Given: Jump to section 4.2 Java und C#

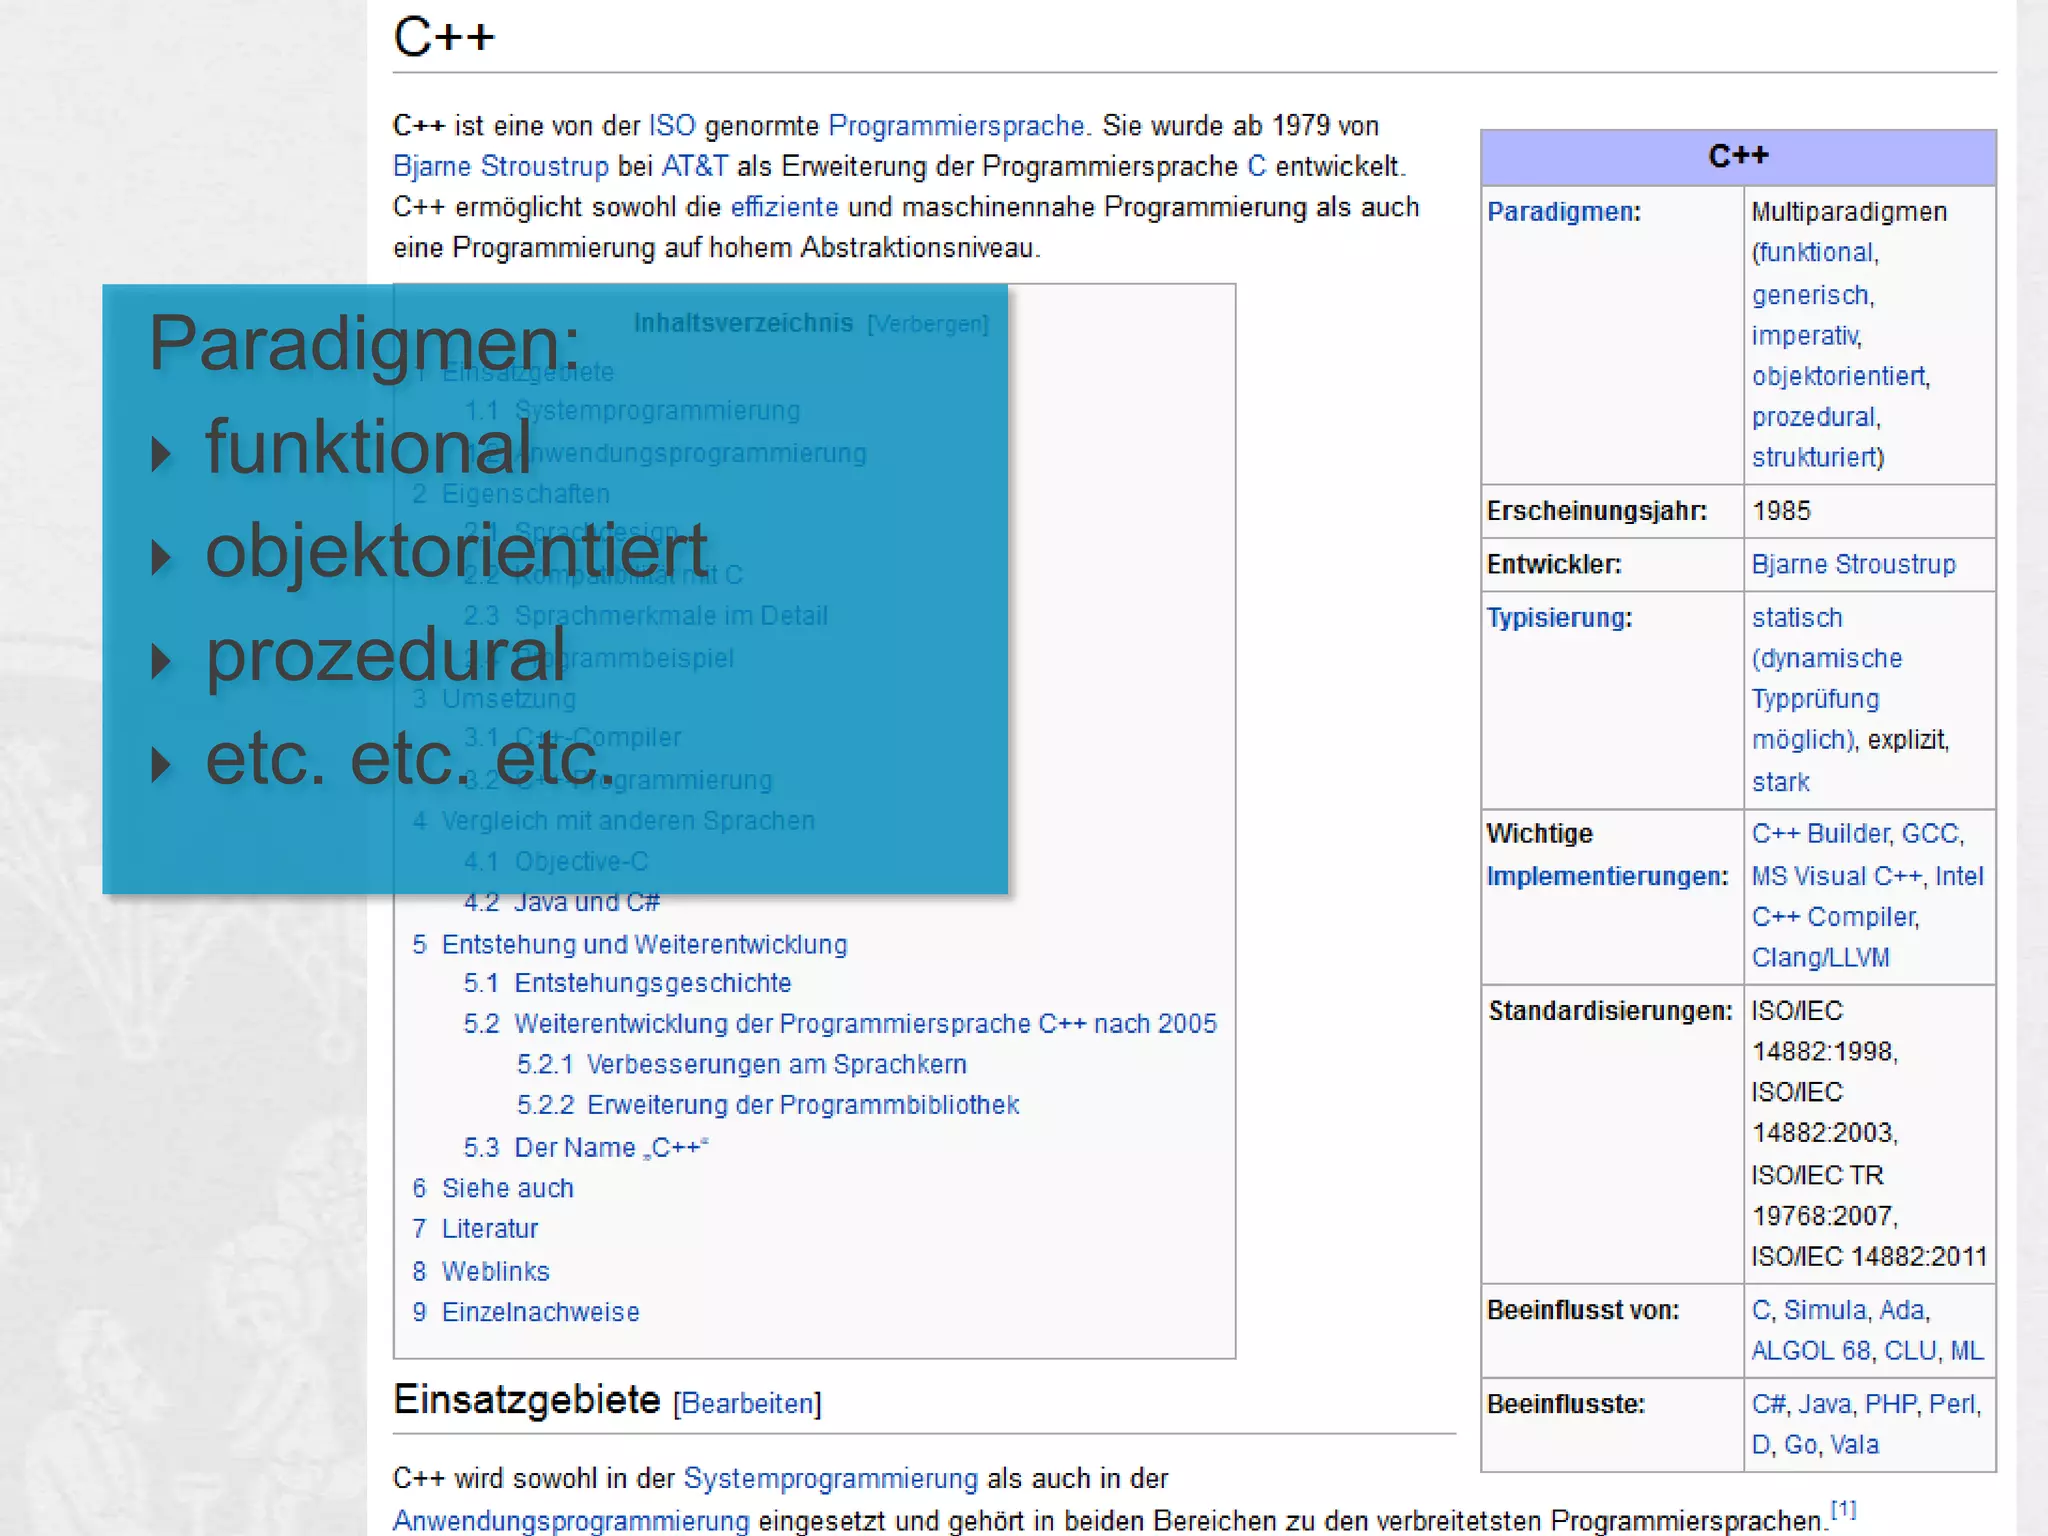Looking at the screenshot, I should point(561,903).
